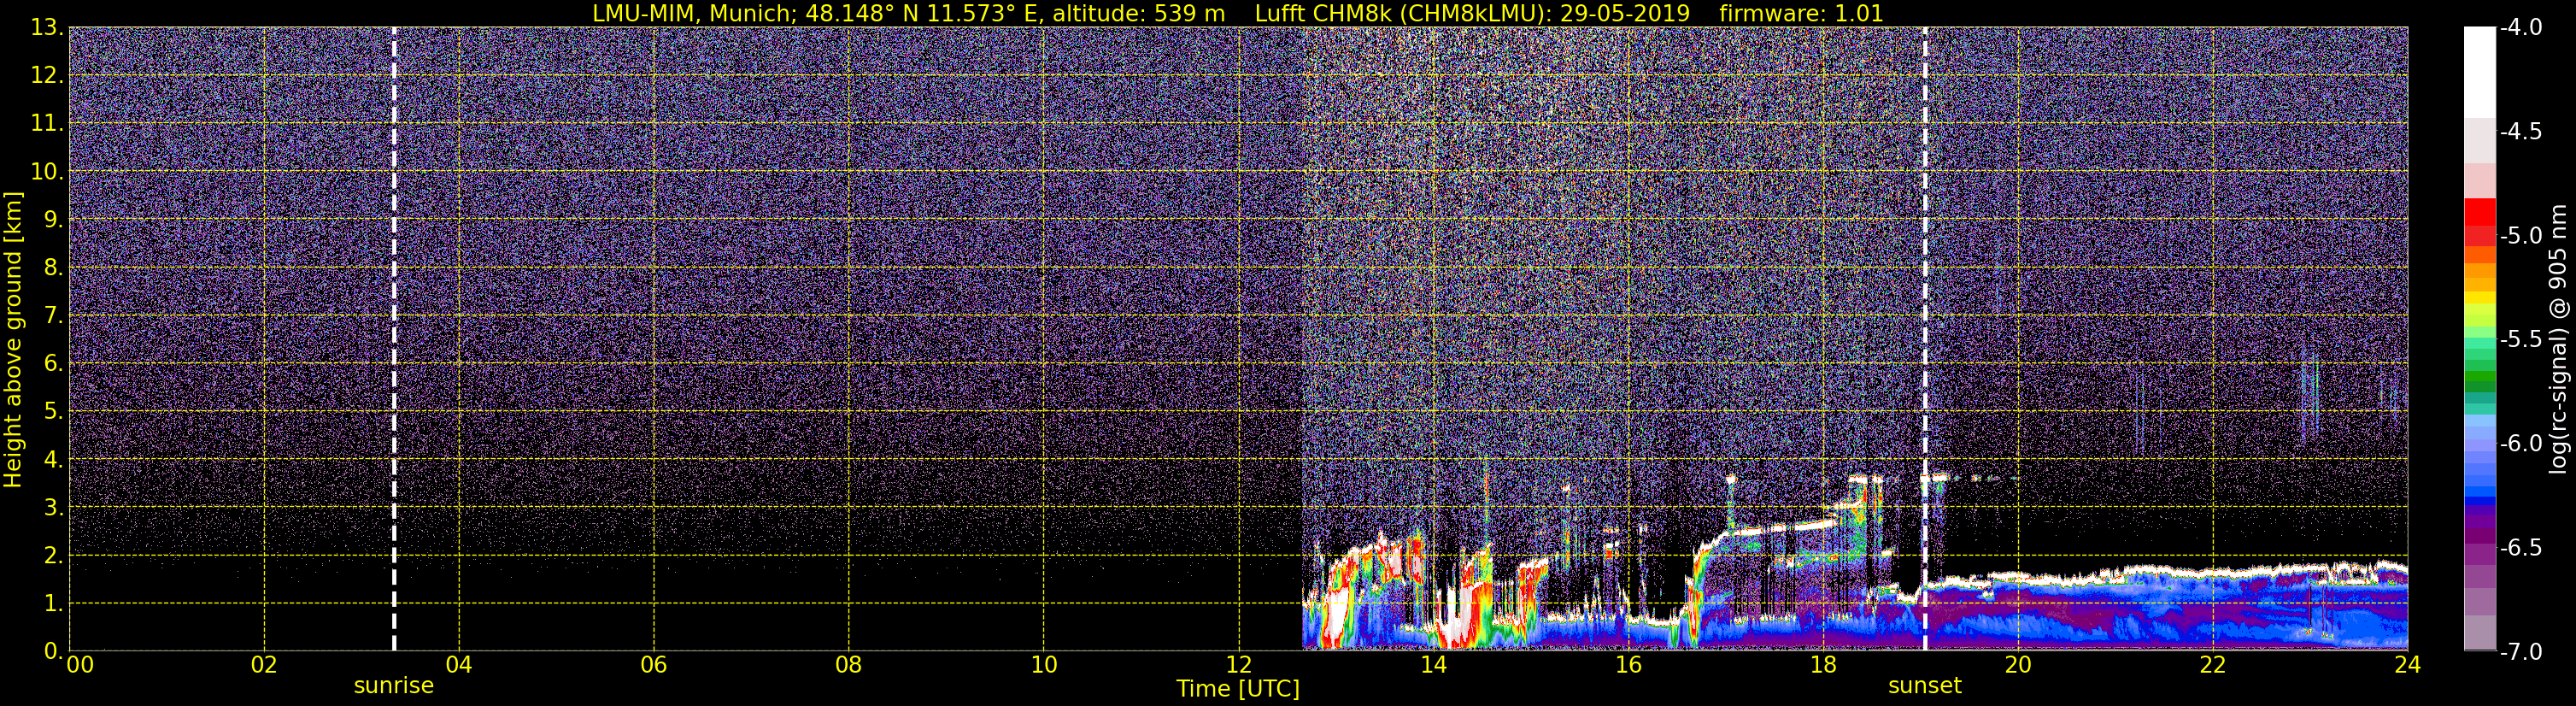2576x706 pixels.
Task: Click the 20 tick on the time axis
Action: (x=2018, y=666)
